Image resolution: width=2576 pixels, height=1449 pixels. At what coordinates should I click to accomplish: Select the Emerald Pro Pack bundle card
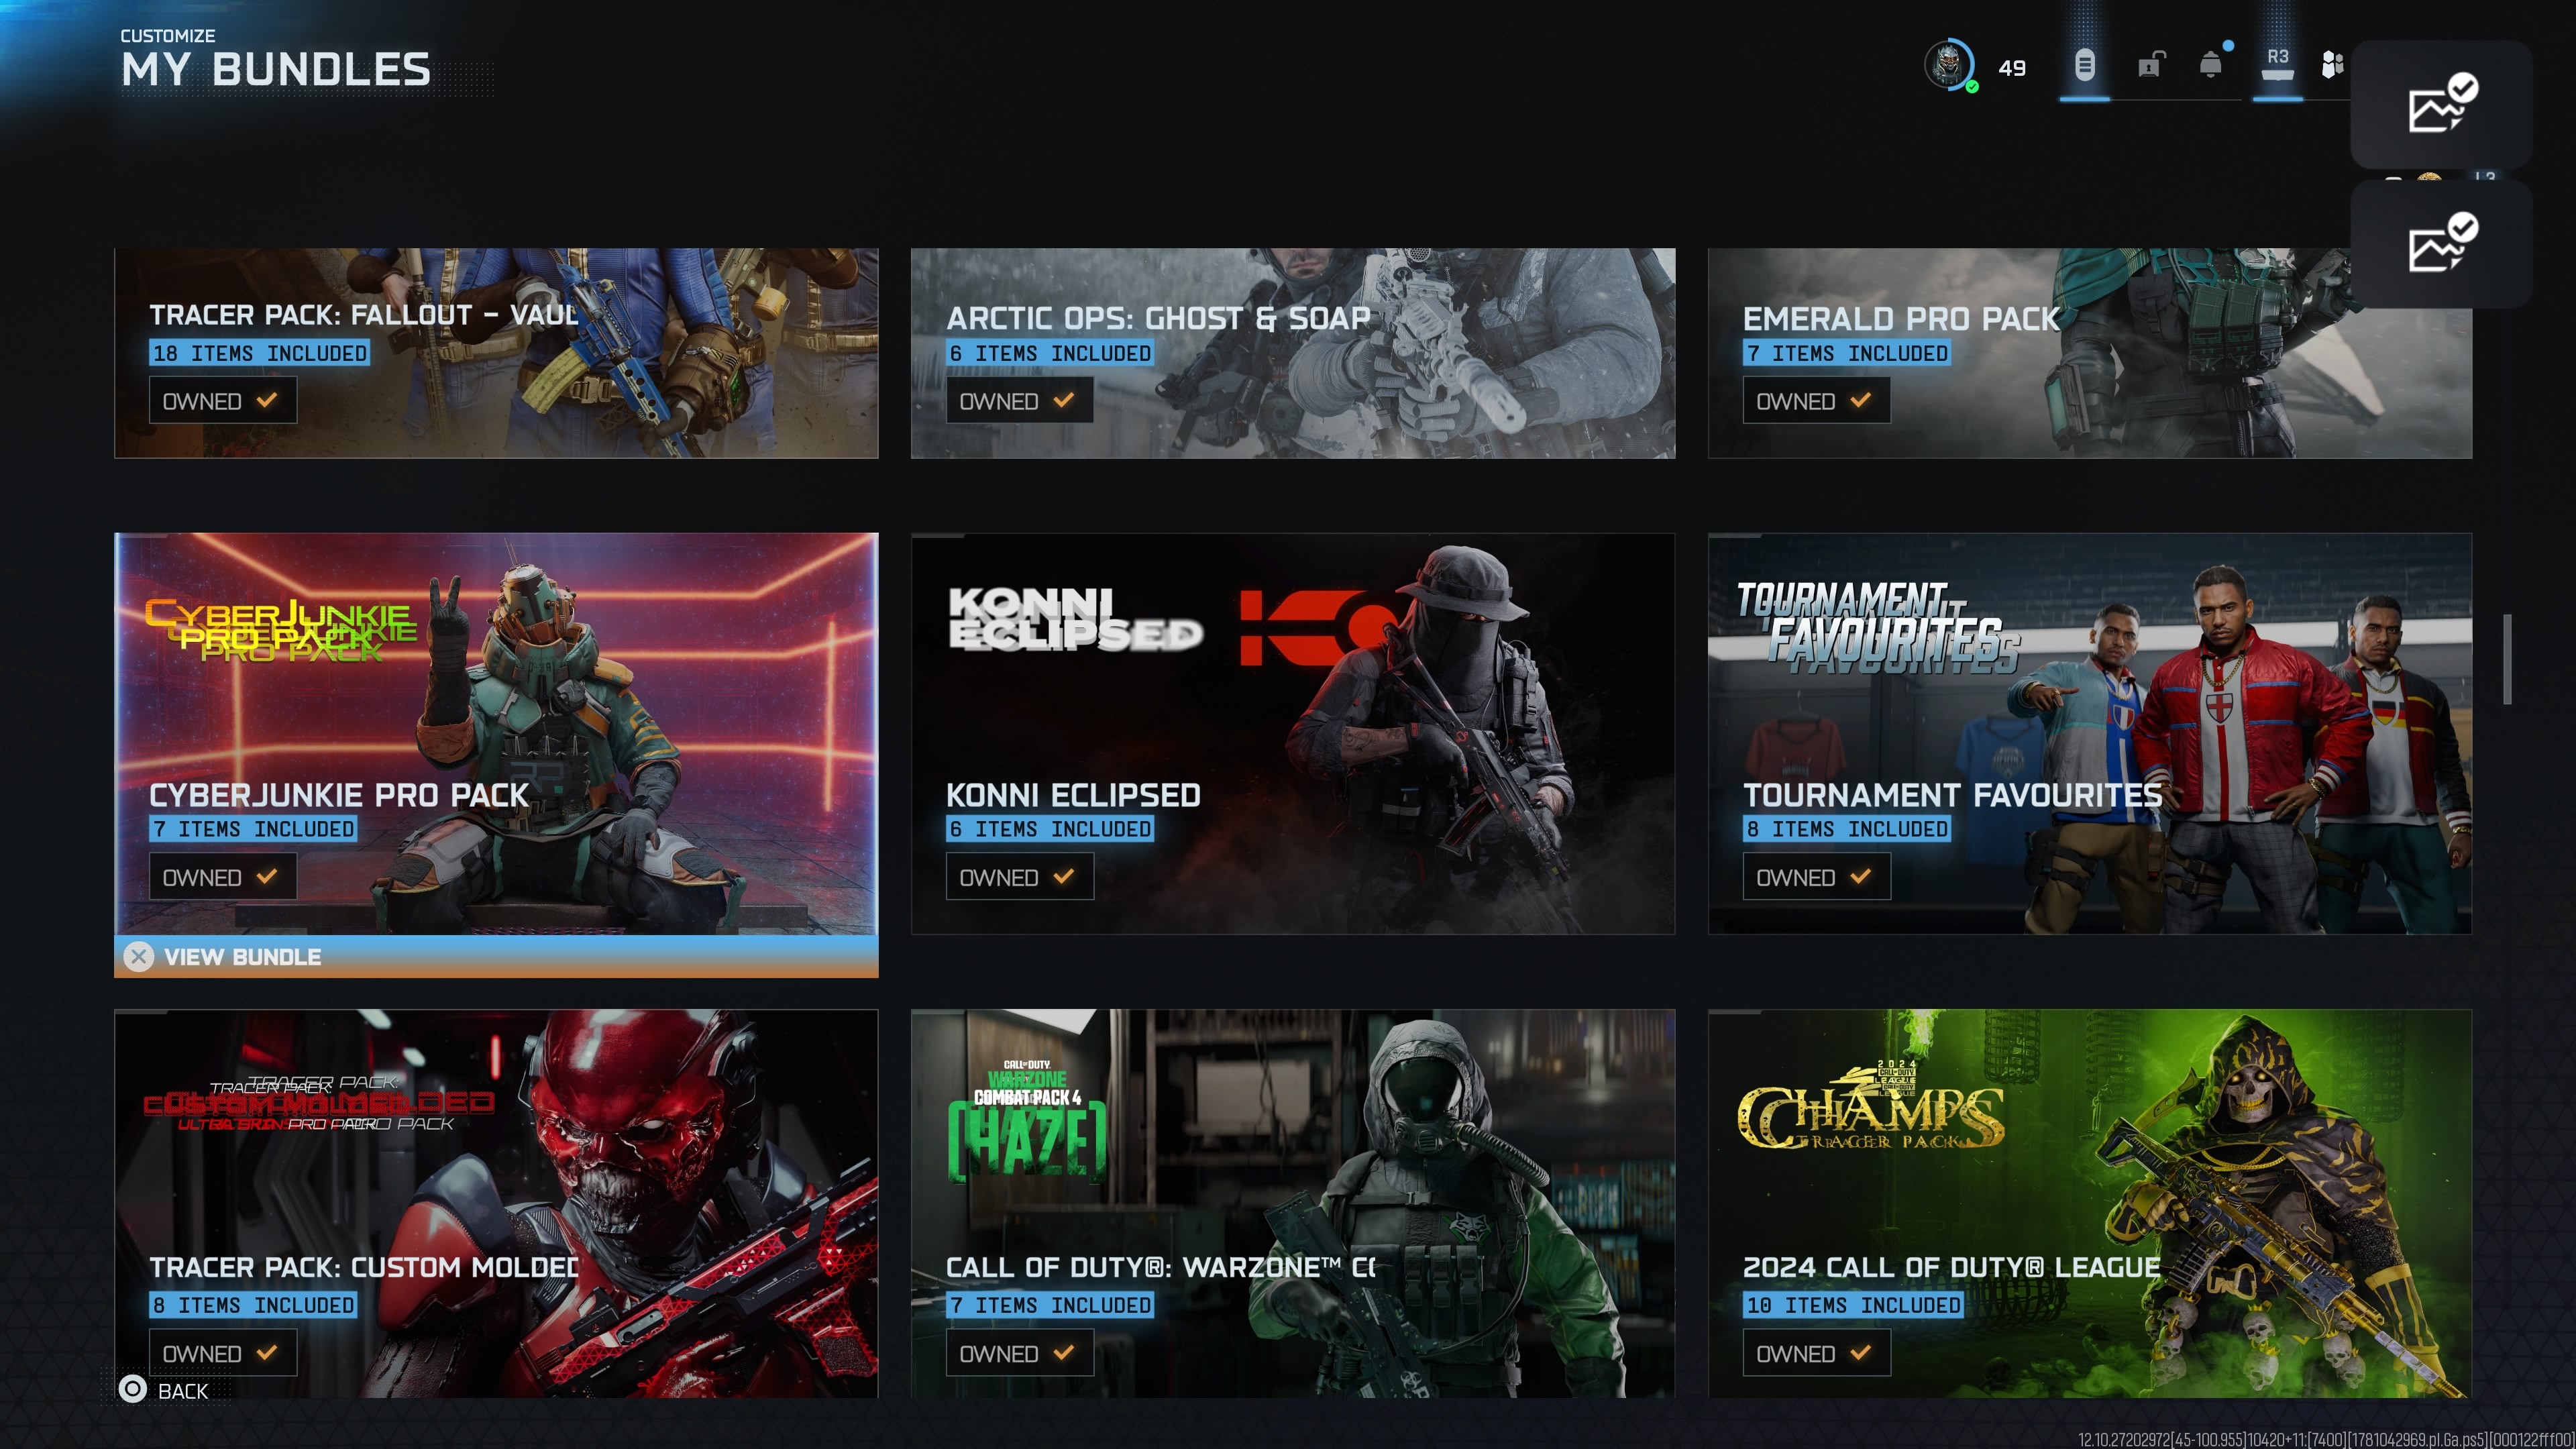[2090, 353]
